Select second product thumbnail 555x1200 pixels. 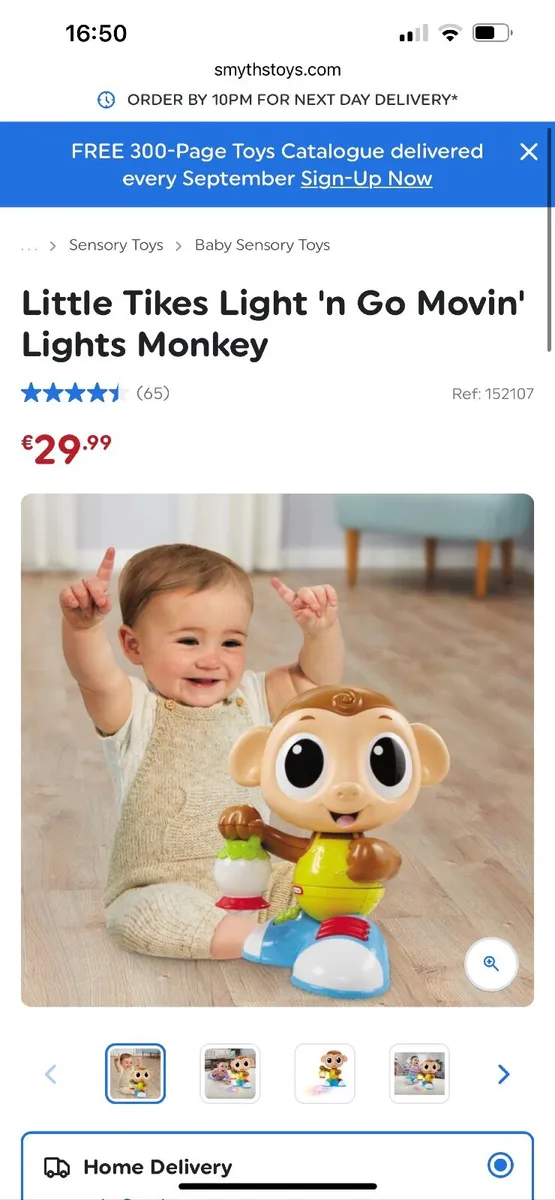230,1074
